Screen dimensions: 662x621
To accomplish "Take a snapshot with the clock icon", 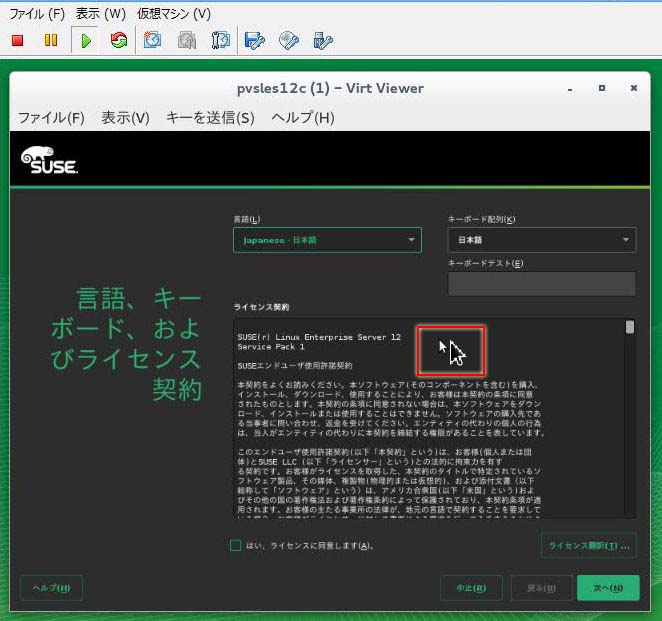I will tap(152, 40).
